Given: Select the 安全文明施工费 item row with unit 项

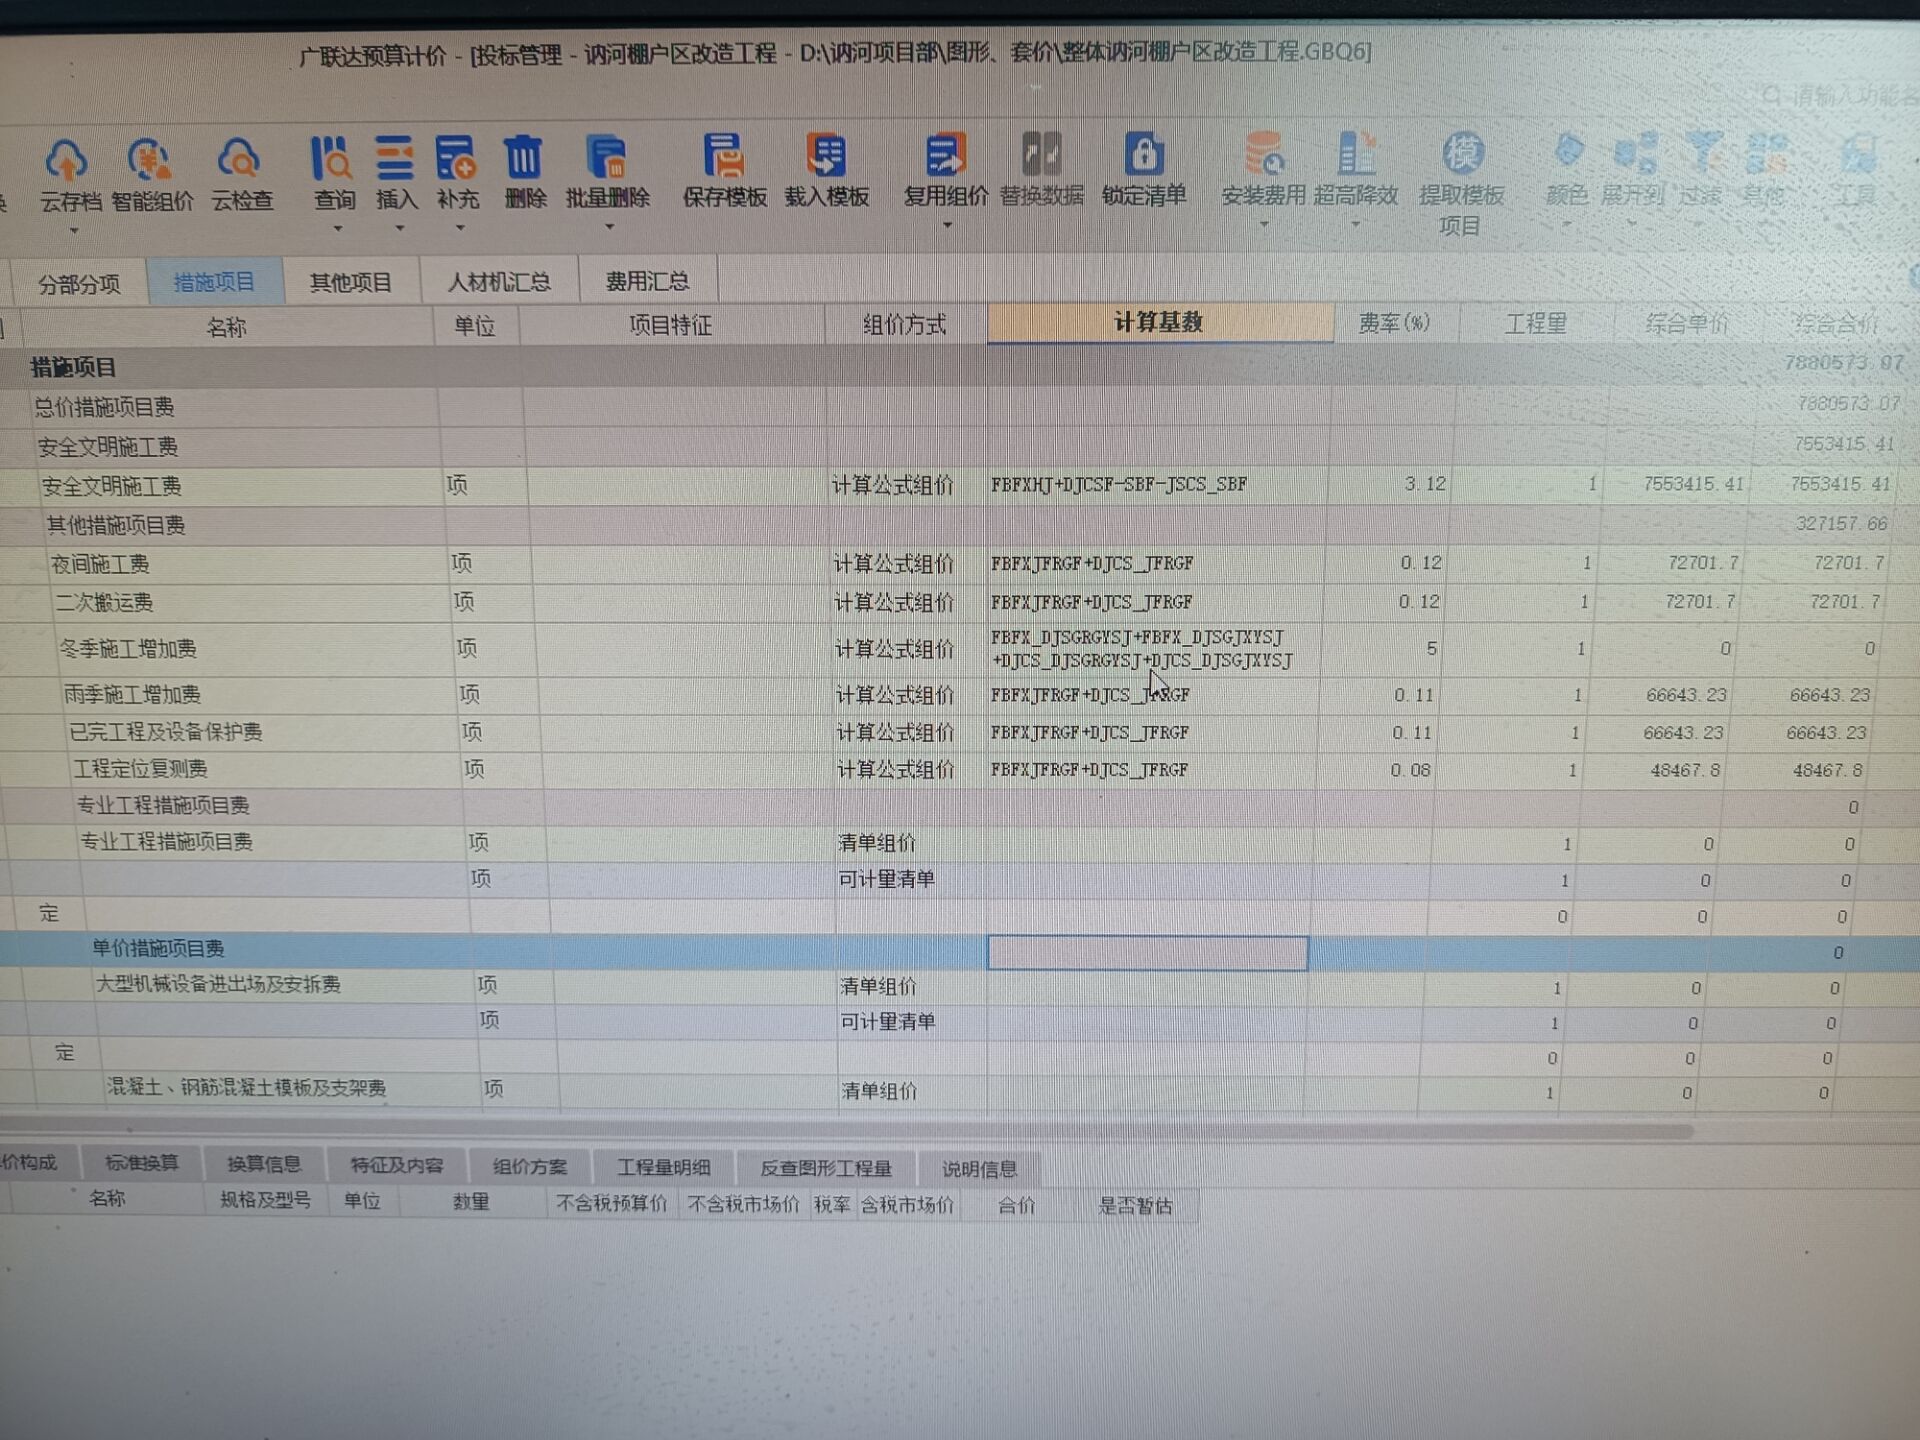Looking at the screenshot, I should (x=960, y=486).
